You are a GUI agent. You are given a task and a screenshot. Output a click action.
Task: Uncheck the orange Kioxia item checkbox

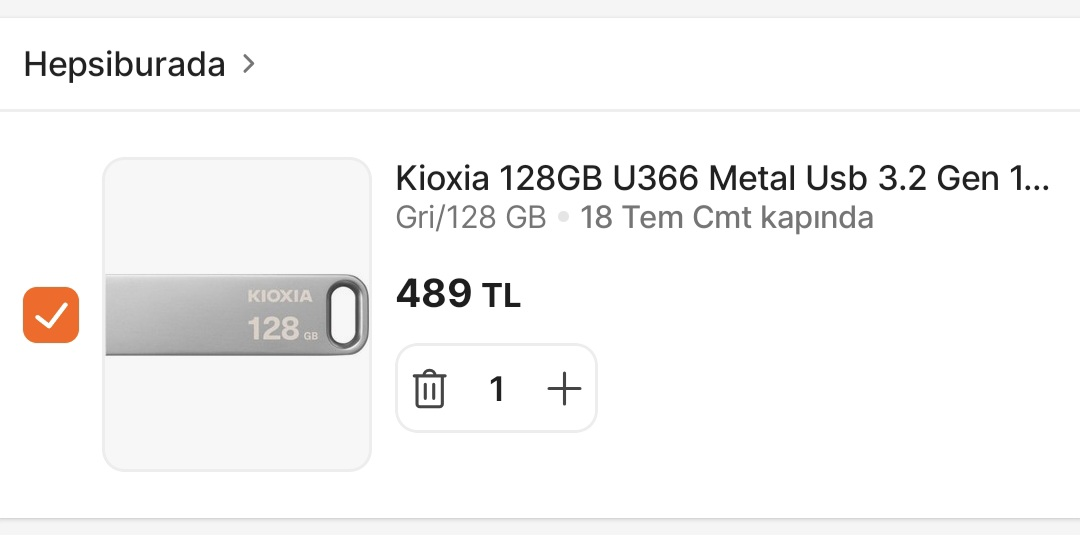pos(51,315)
